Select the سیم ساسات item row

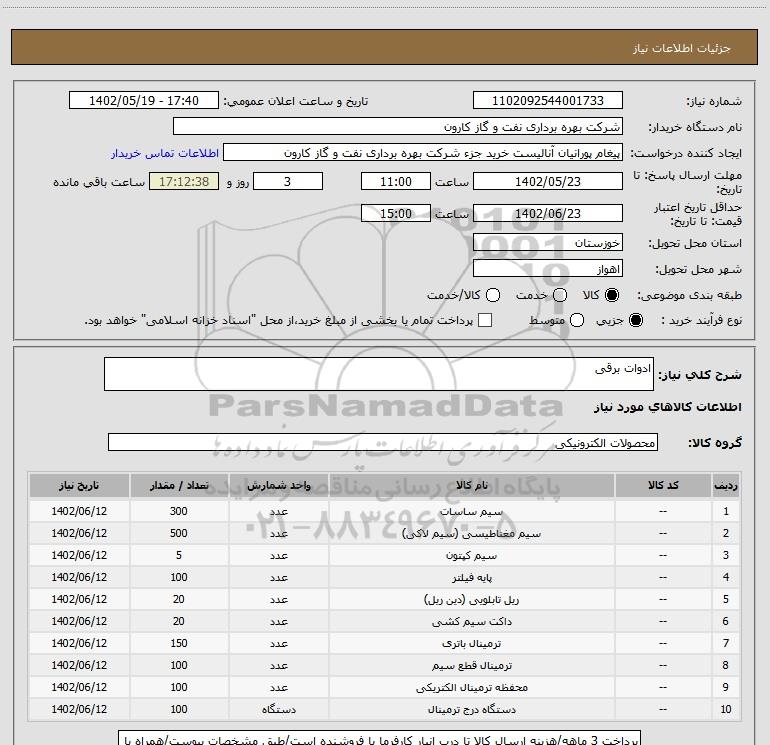tap(385, 511)
